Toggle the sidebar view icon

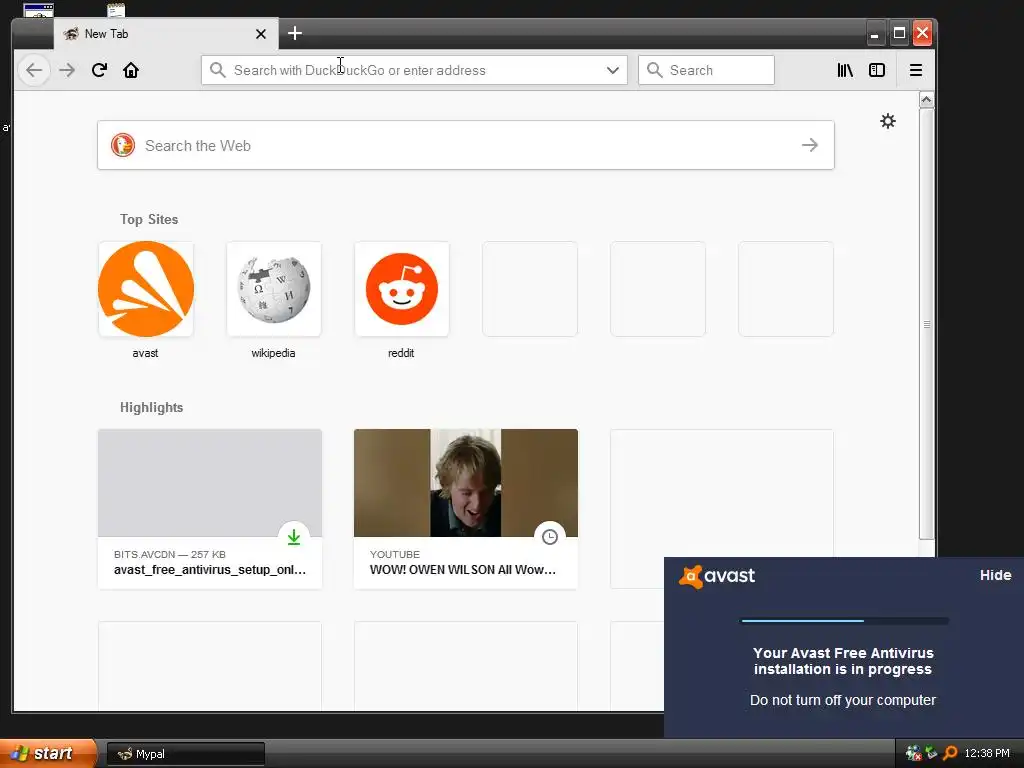point(877,70)
